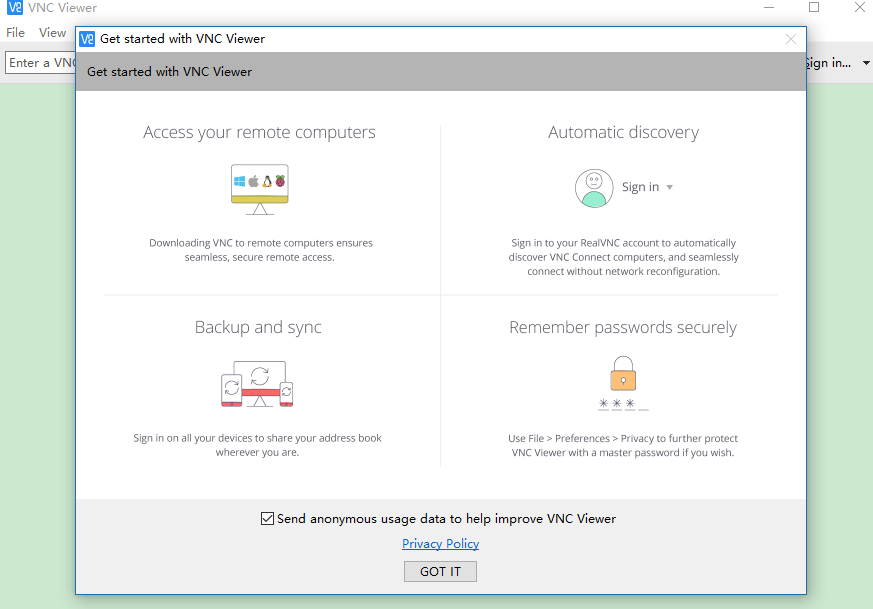
Task: Click the masked password asterisks graphic
Action: click(622, 404)
